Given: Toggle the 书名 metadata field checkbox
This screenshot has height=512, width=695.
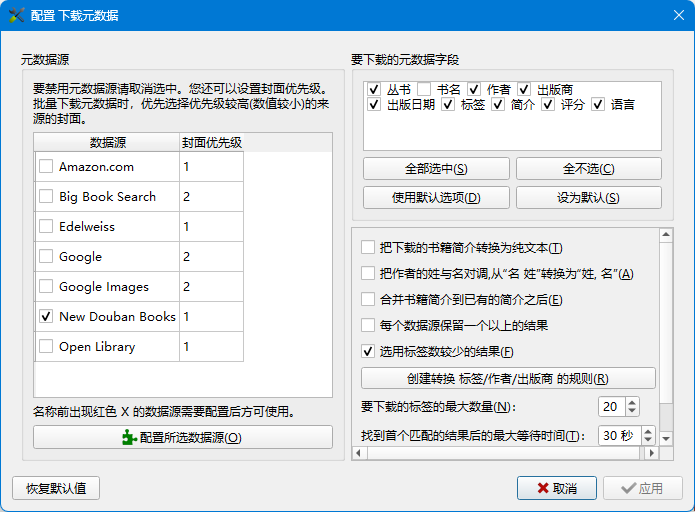Looking at the screenshot, I should 424,89.
